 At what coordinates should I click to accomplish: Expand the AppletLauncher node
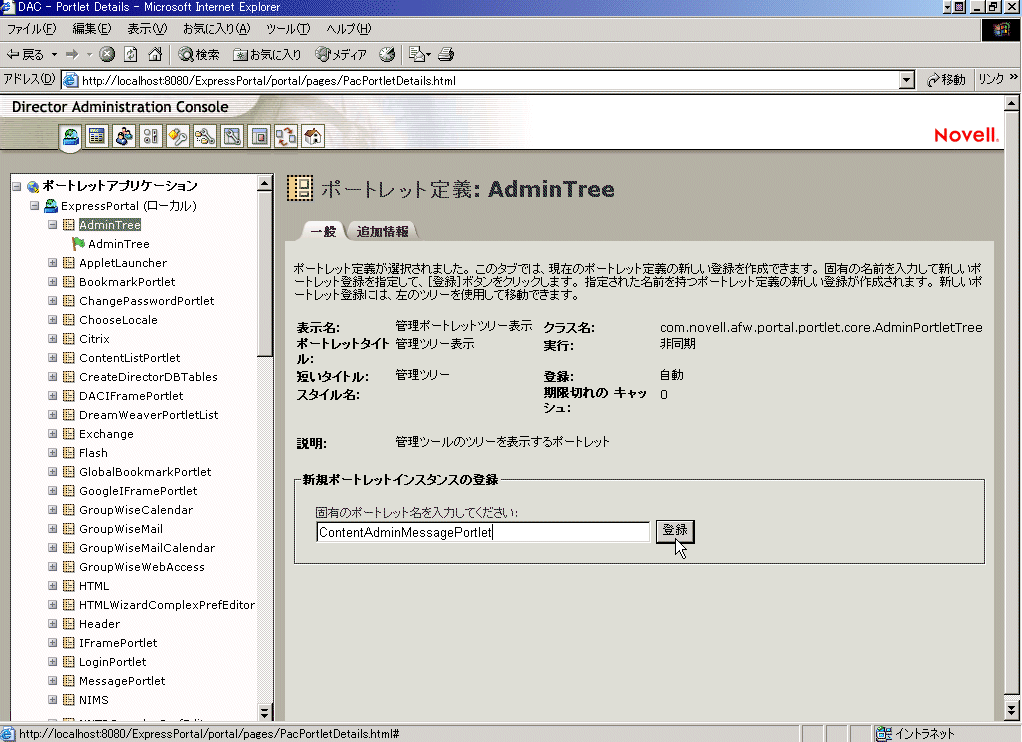53,263
